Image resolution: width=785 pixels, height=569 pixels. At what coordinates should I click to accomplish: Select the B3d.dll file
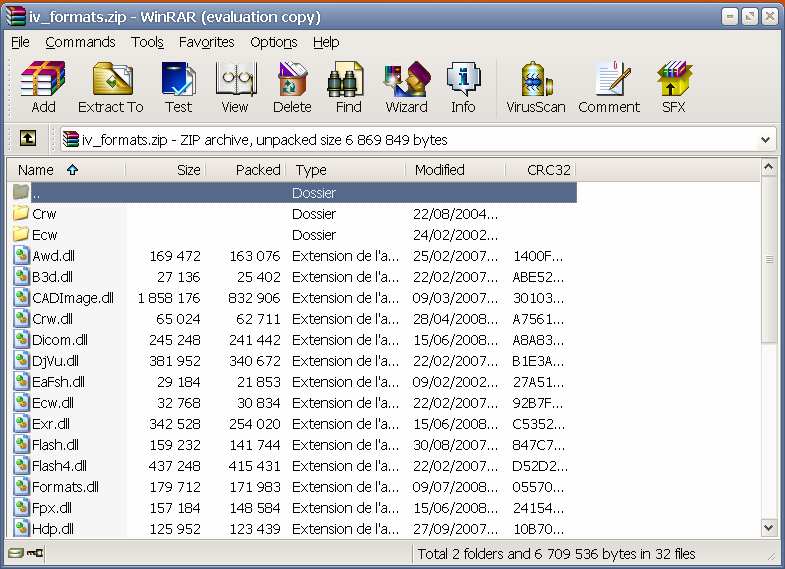52,277
